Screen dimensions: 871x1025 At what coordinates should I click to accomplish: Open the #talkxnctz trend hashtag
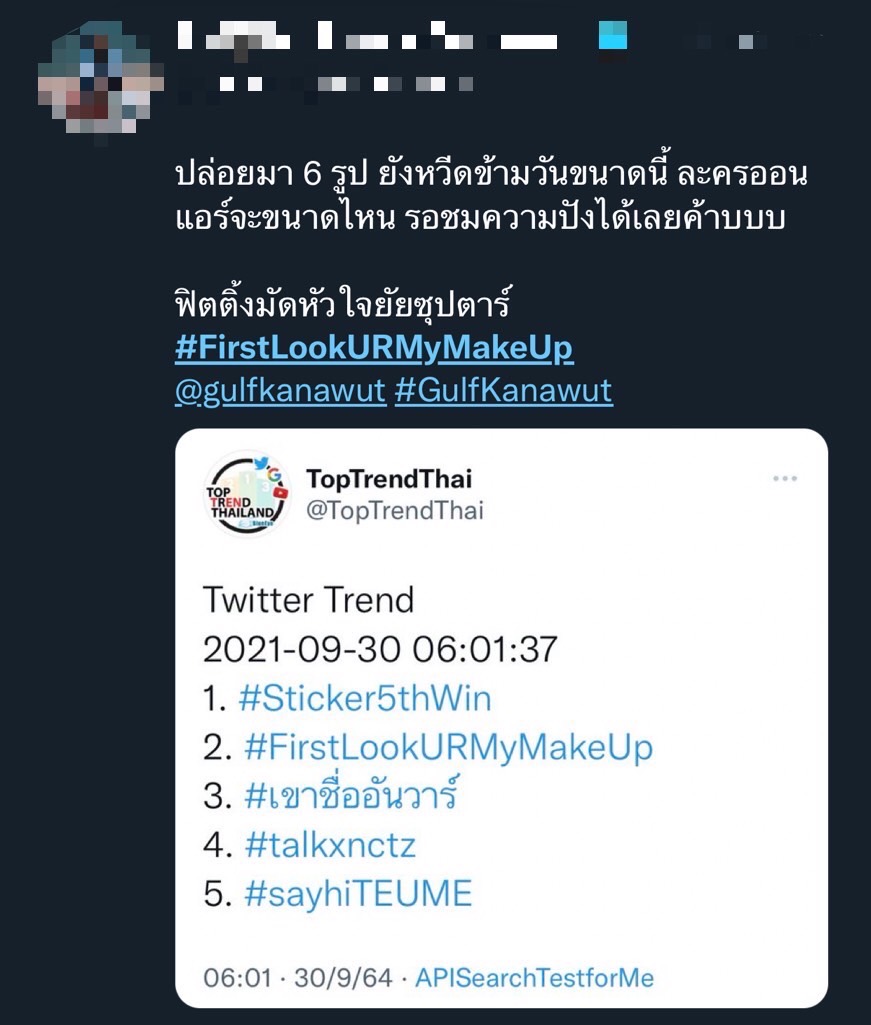point(330,846)
